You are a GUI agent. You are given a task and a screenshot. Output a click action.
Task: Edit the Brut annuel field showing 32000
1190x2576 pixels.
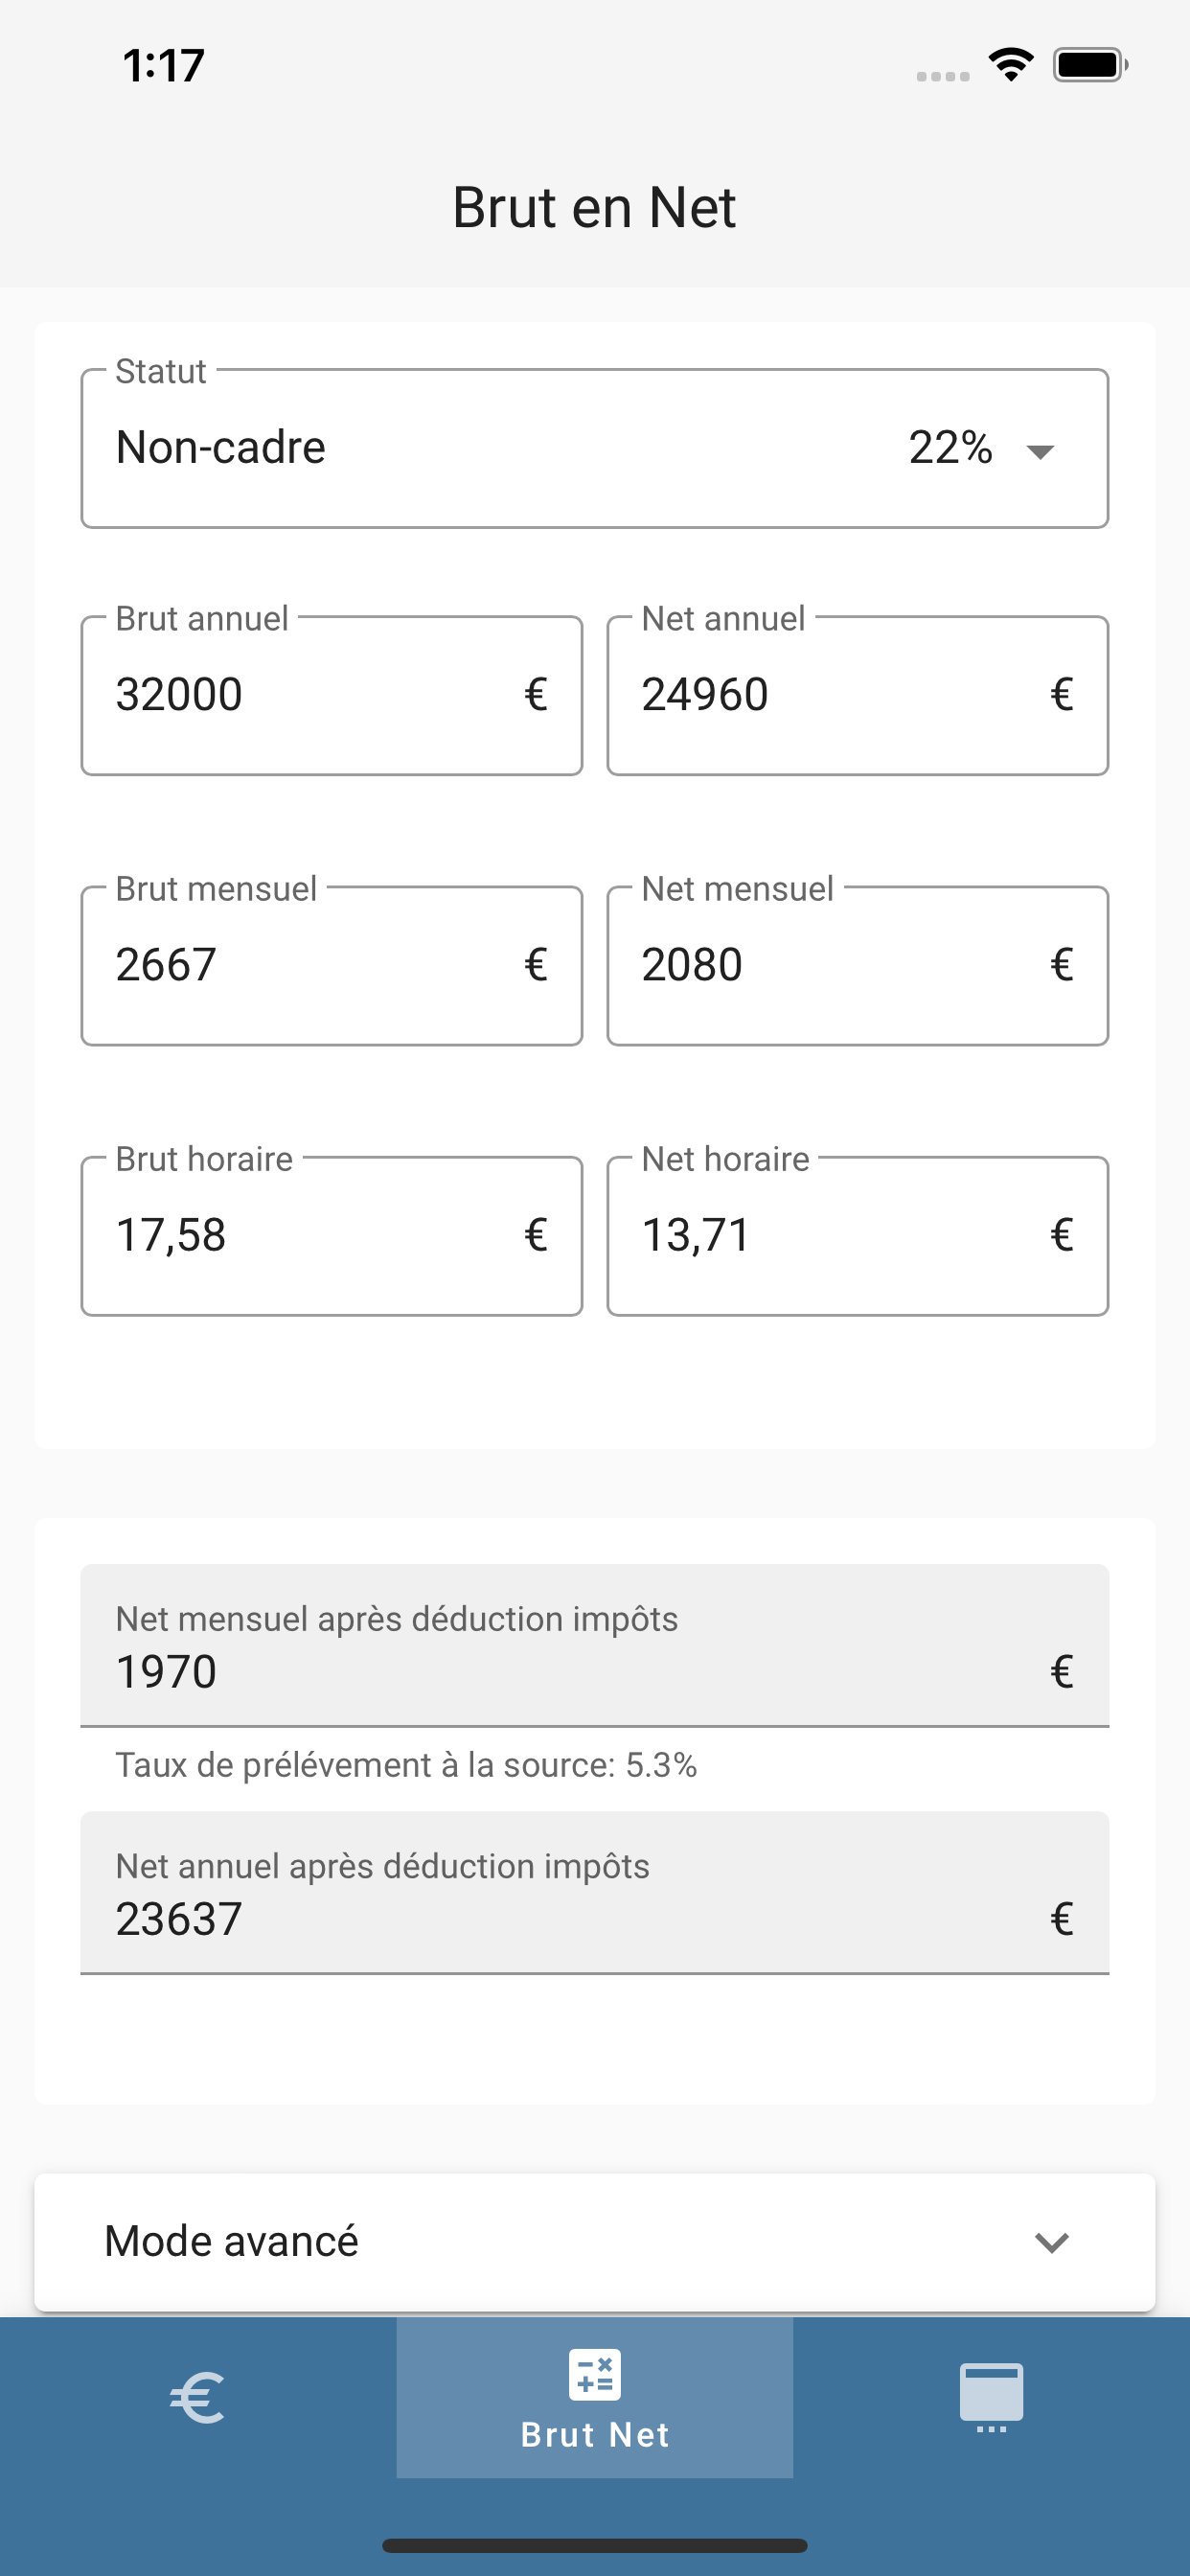point(332,695)
